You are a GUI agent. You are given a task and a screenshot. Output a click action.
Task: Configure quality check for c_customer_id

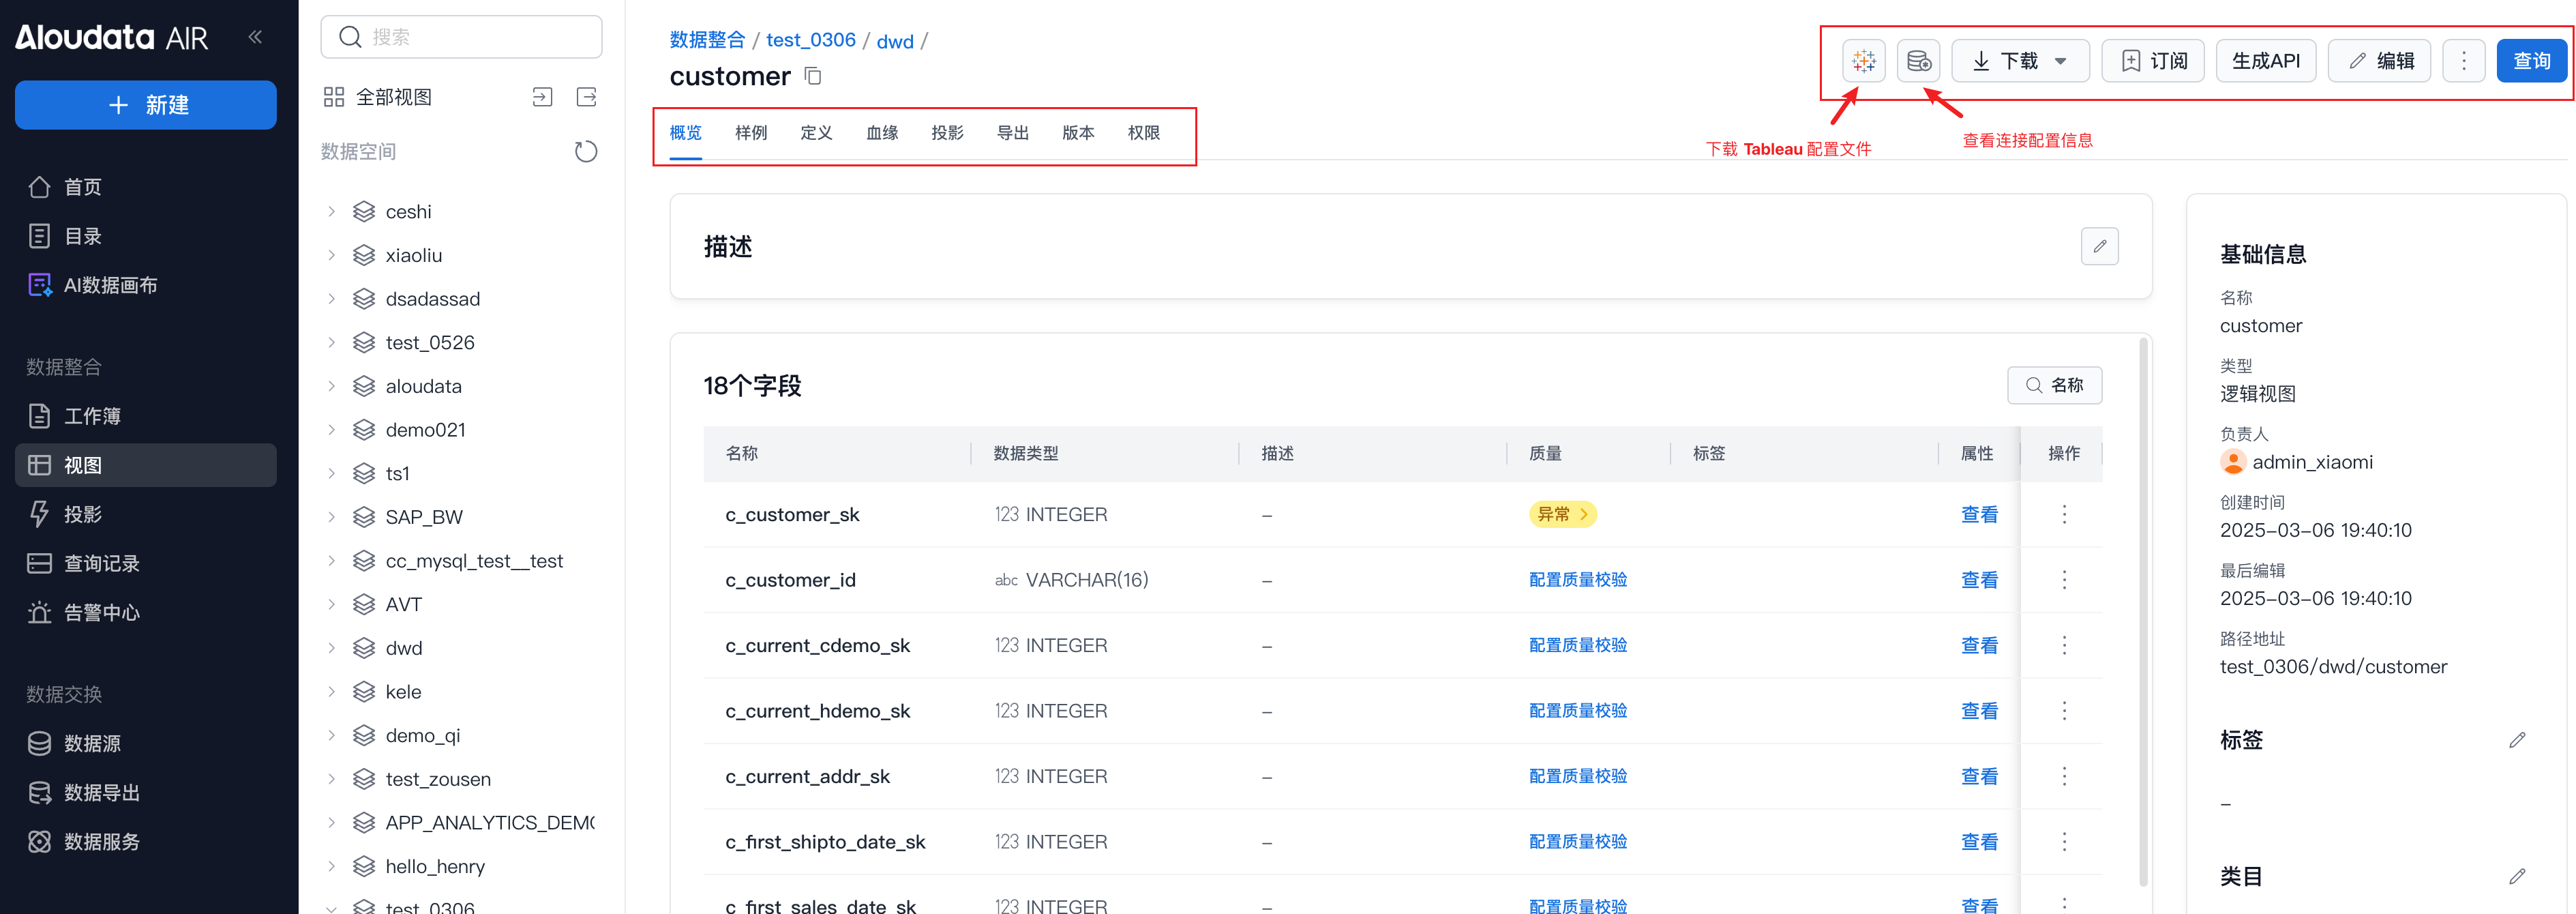(1577, 580)
